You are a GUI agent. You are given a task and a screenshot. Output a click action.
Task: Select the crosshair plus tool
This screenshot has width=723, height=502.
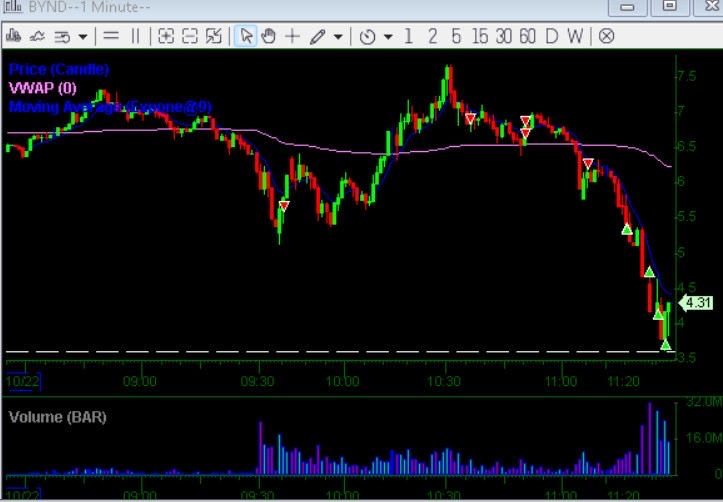tap(292, 36)
